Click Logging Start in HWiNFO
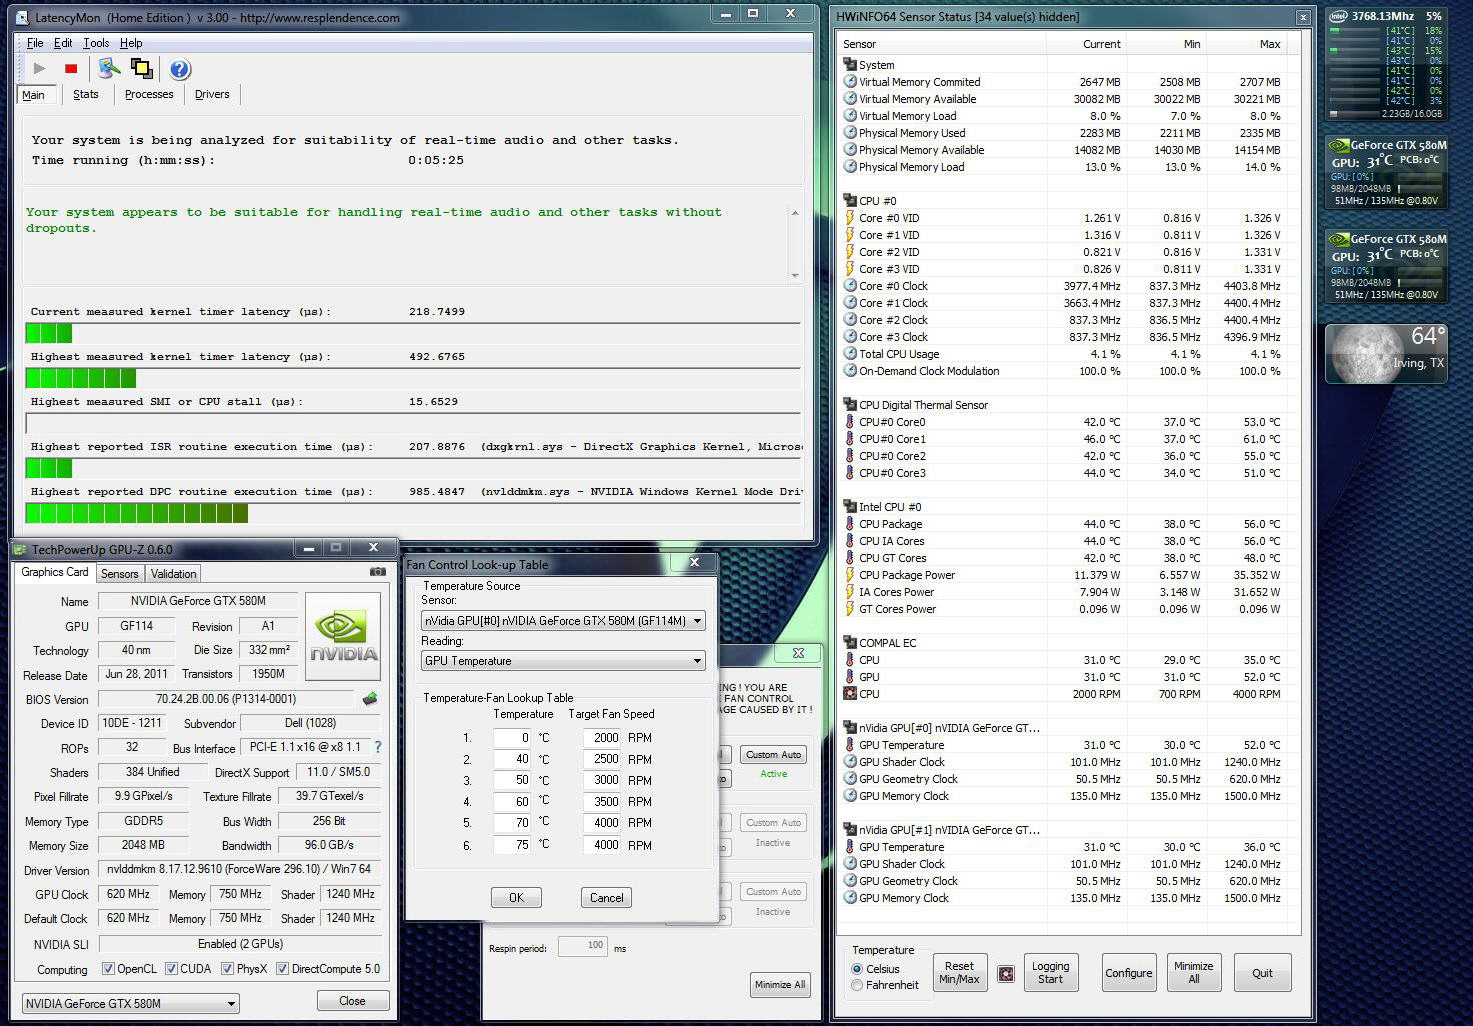 [x=1050, y=973]
